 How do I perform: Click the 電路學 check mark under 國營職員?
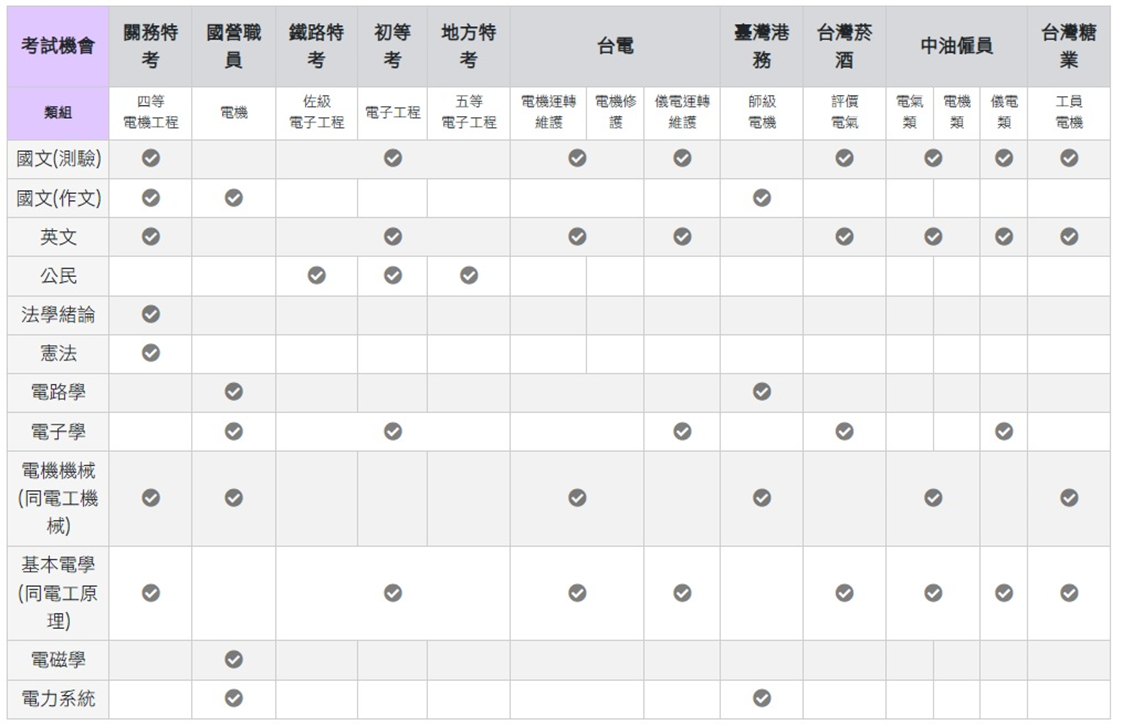point(234,391)
